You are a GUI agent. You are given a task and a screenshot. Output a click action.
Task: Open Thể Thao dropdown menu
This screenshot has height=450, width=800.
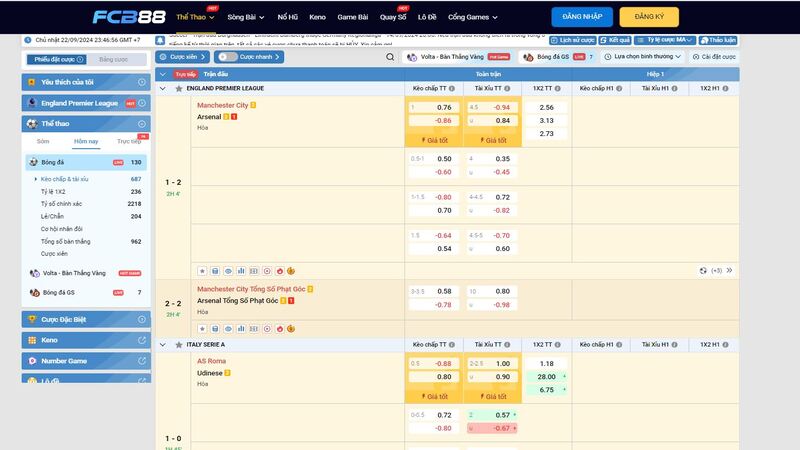195,17
